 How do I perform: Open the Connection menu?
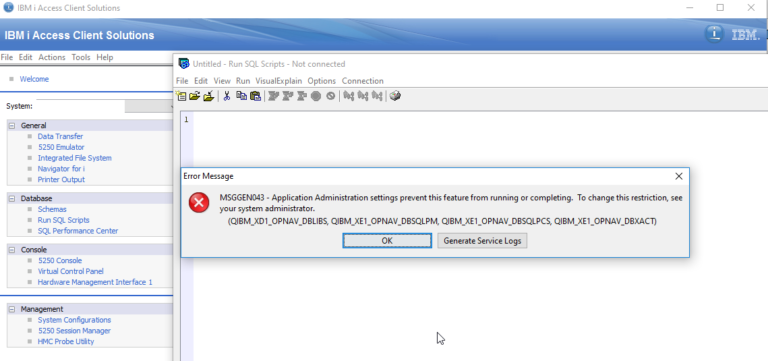coord(362,81)
